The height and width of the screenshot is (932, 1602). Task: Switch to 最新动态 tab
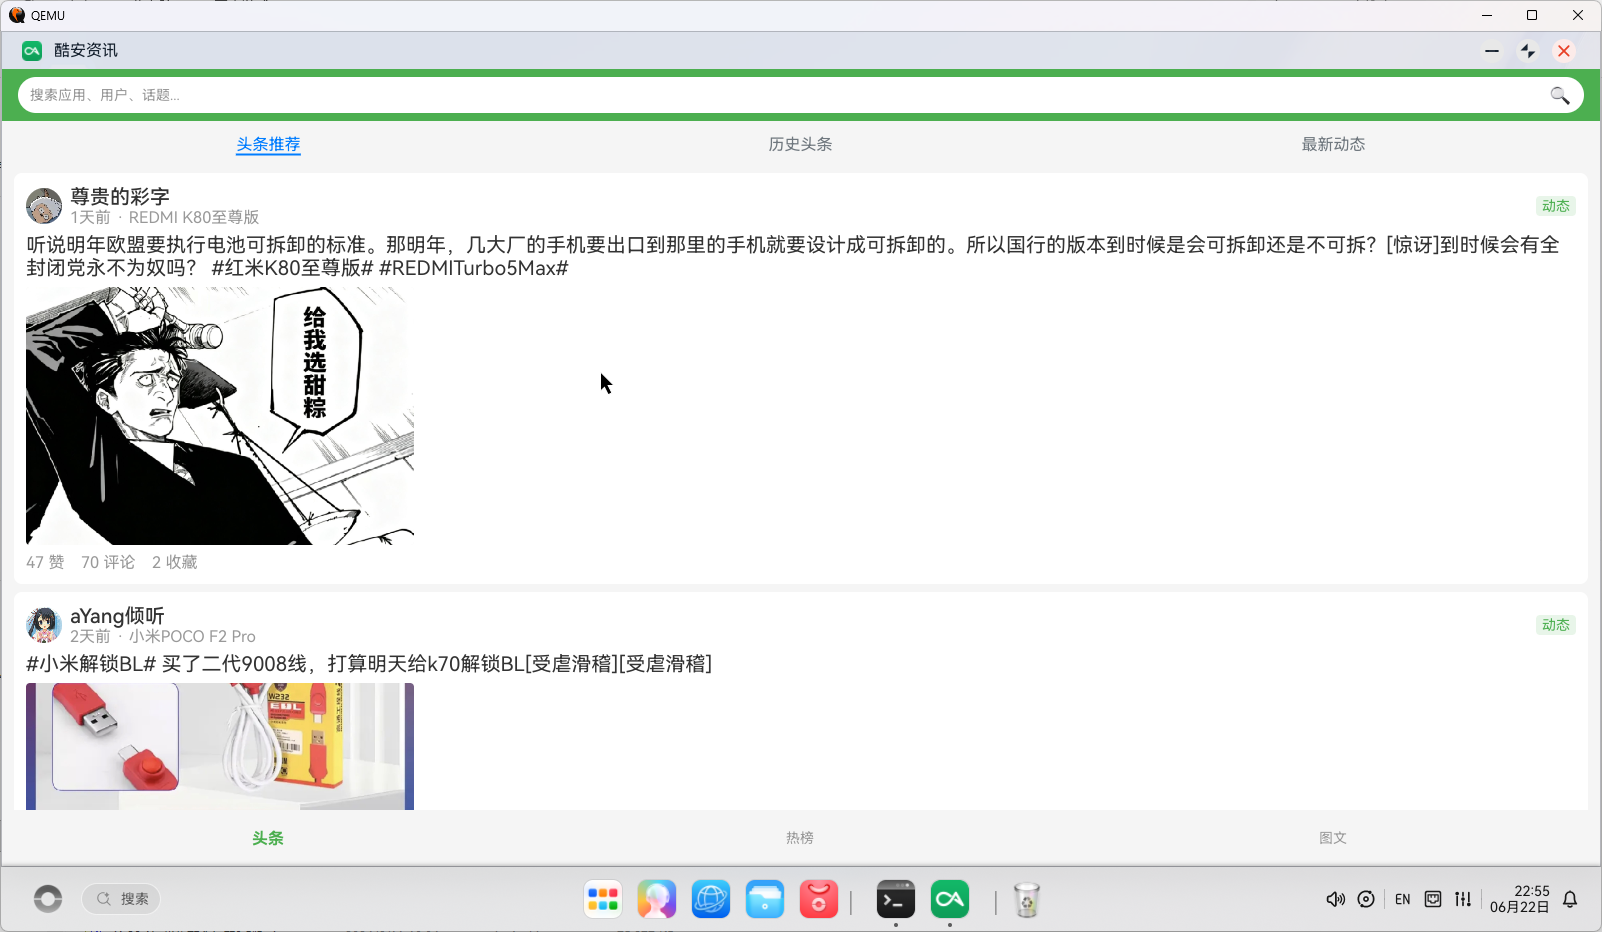pyautogui.click(x=1333, y=144)
